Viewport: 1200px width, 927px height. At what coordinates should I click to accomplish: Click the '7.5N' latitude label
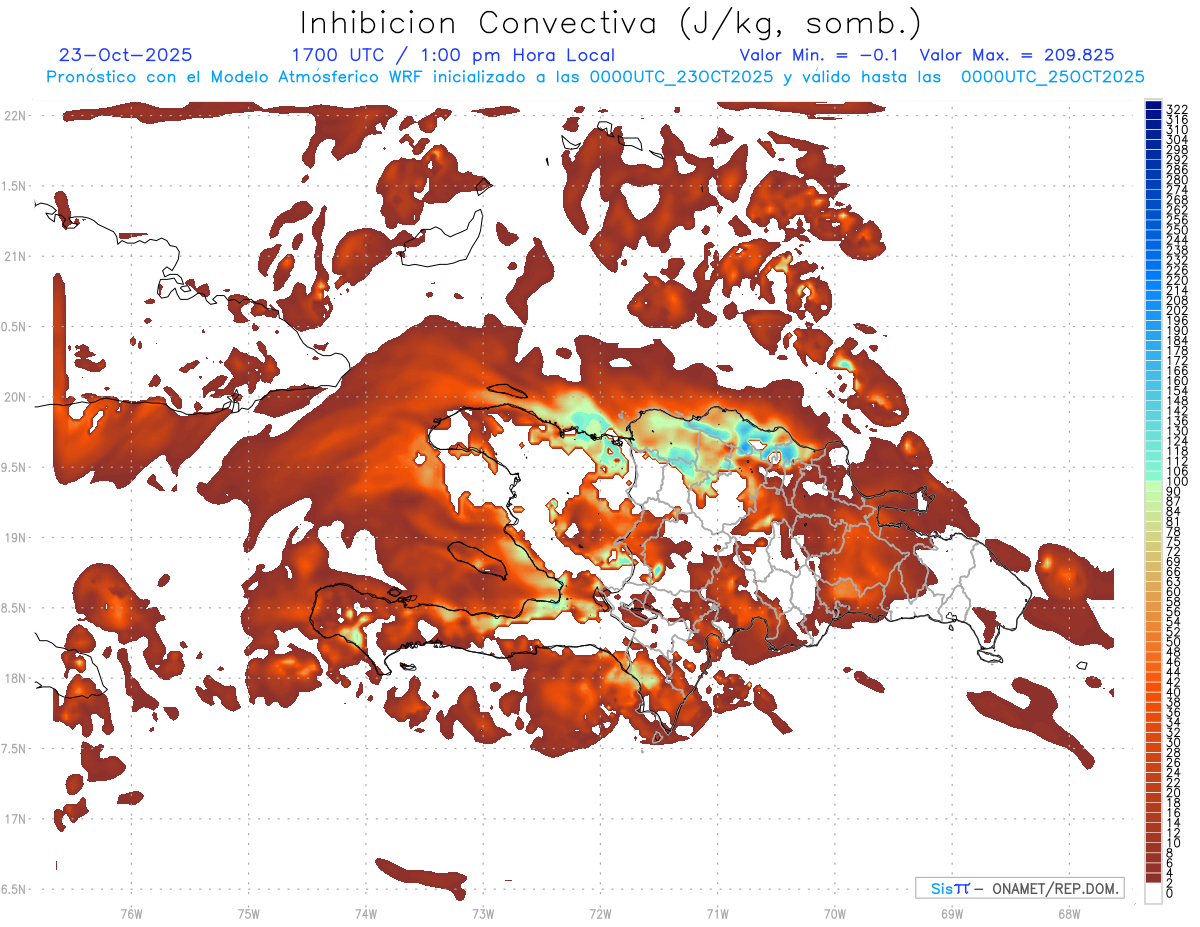tap(14, 749)
